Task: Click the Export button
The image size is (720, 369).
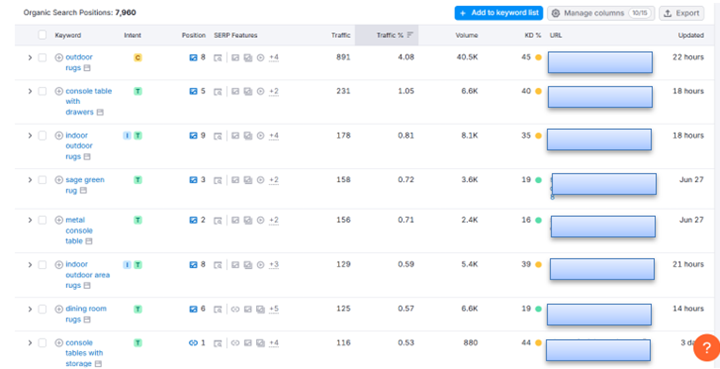Action: tap(681, 13)
